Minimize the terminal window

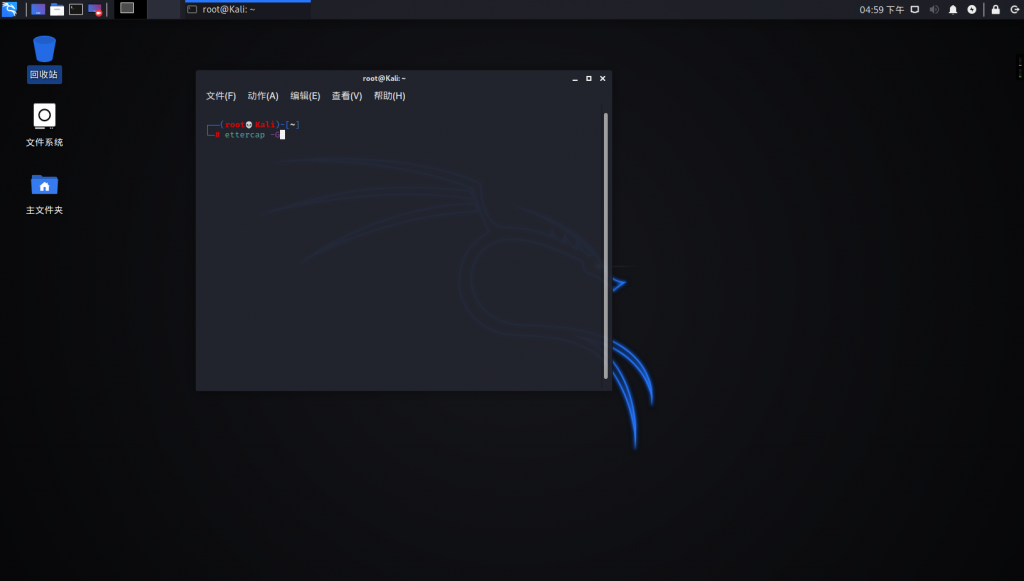575,78
